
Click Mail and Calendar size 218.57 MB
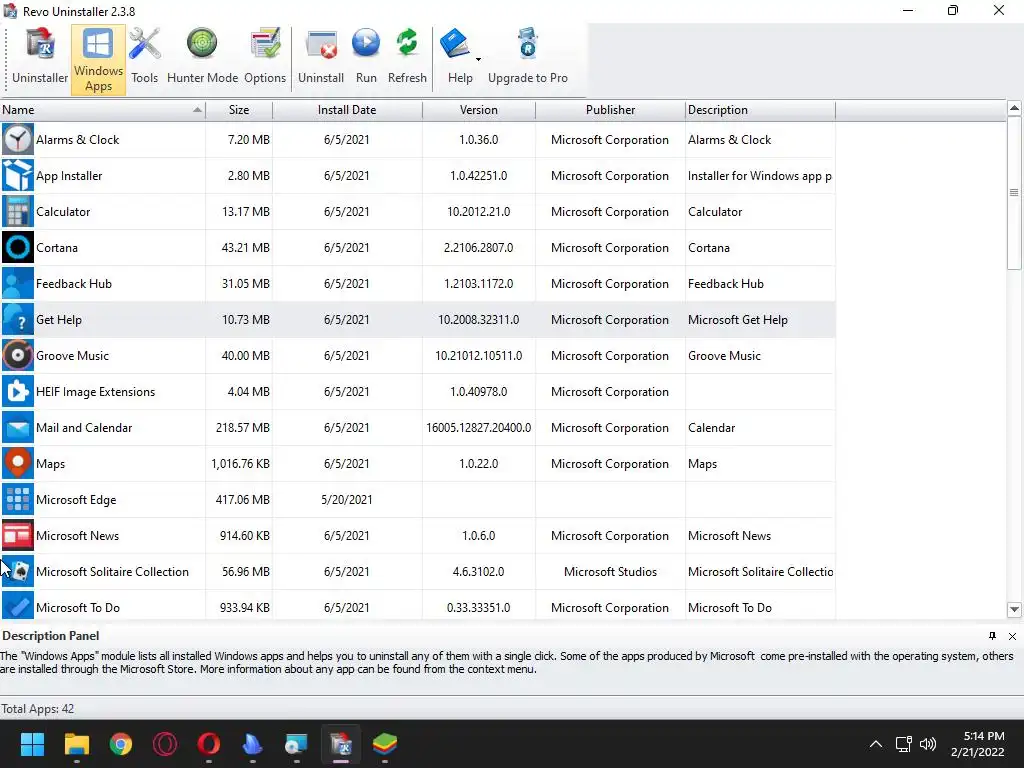pyautogui.click(x=243, y=428)
